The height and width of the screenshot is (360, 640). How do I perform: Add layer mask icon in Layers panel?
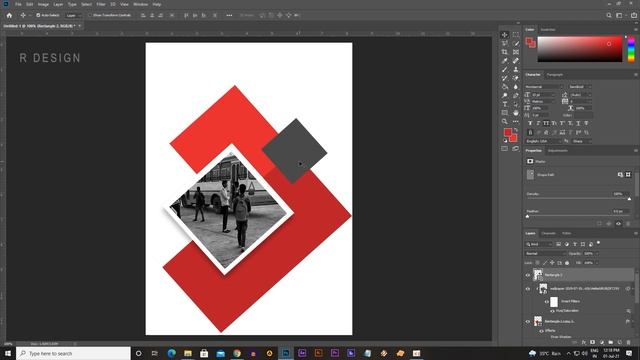click(593, 342)
